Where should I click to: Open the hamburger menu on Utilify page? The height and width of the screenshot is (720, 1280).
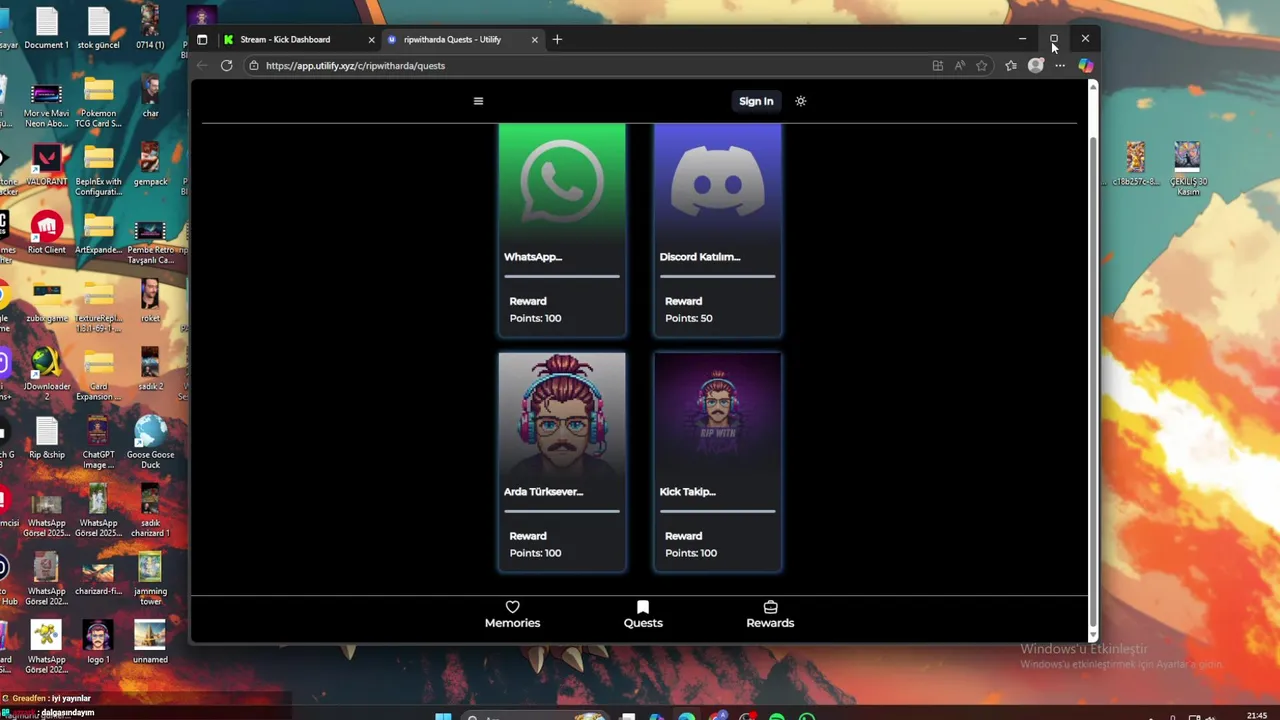point(478,101)
